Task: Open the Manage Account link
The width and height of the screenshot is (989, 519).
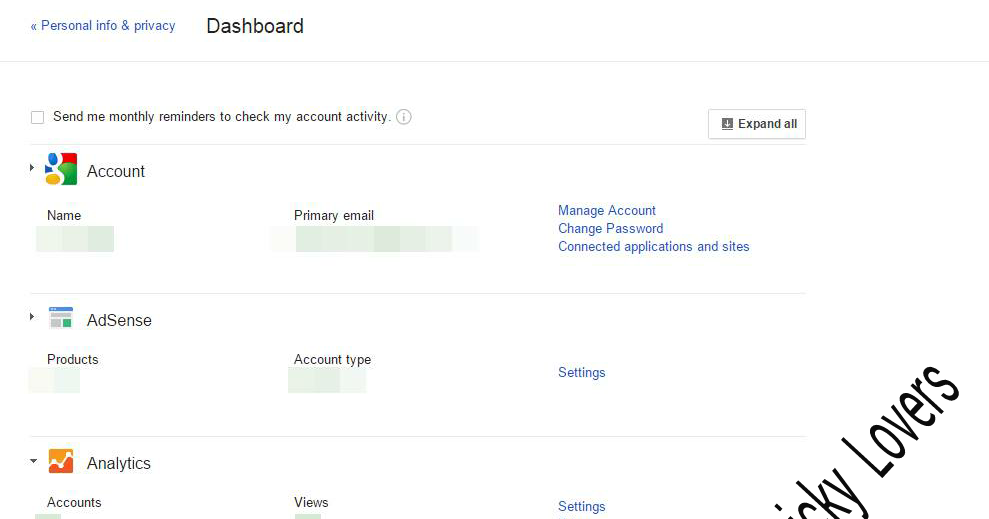Action: [607, 210]
